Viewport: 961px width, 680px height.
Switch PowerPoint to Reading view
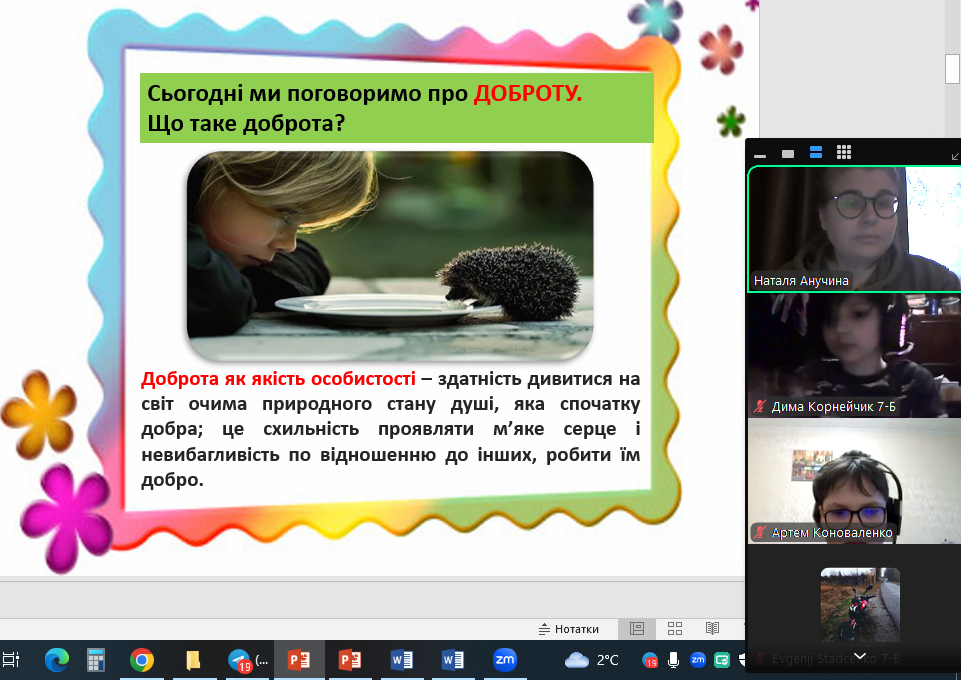tap(712, 629)
